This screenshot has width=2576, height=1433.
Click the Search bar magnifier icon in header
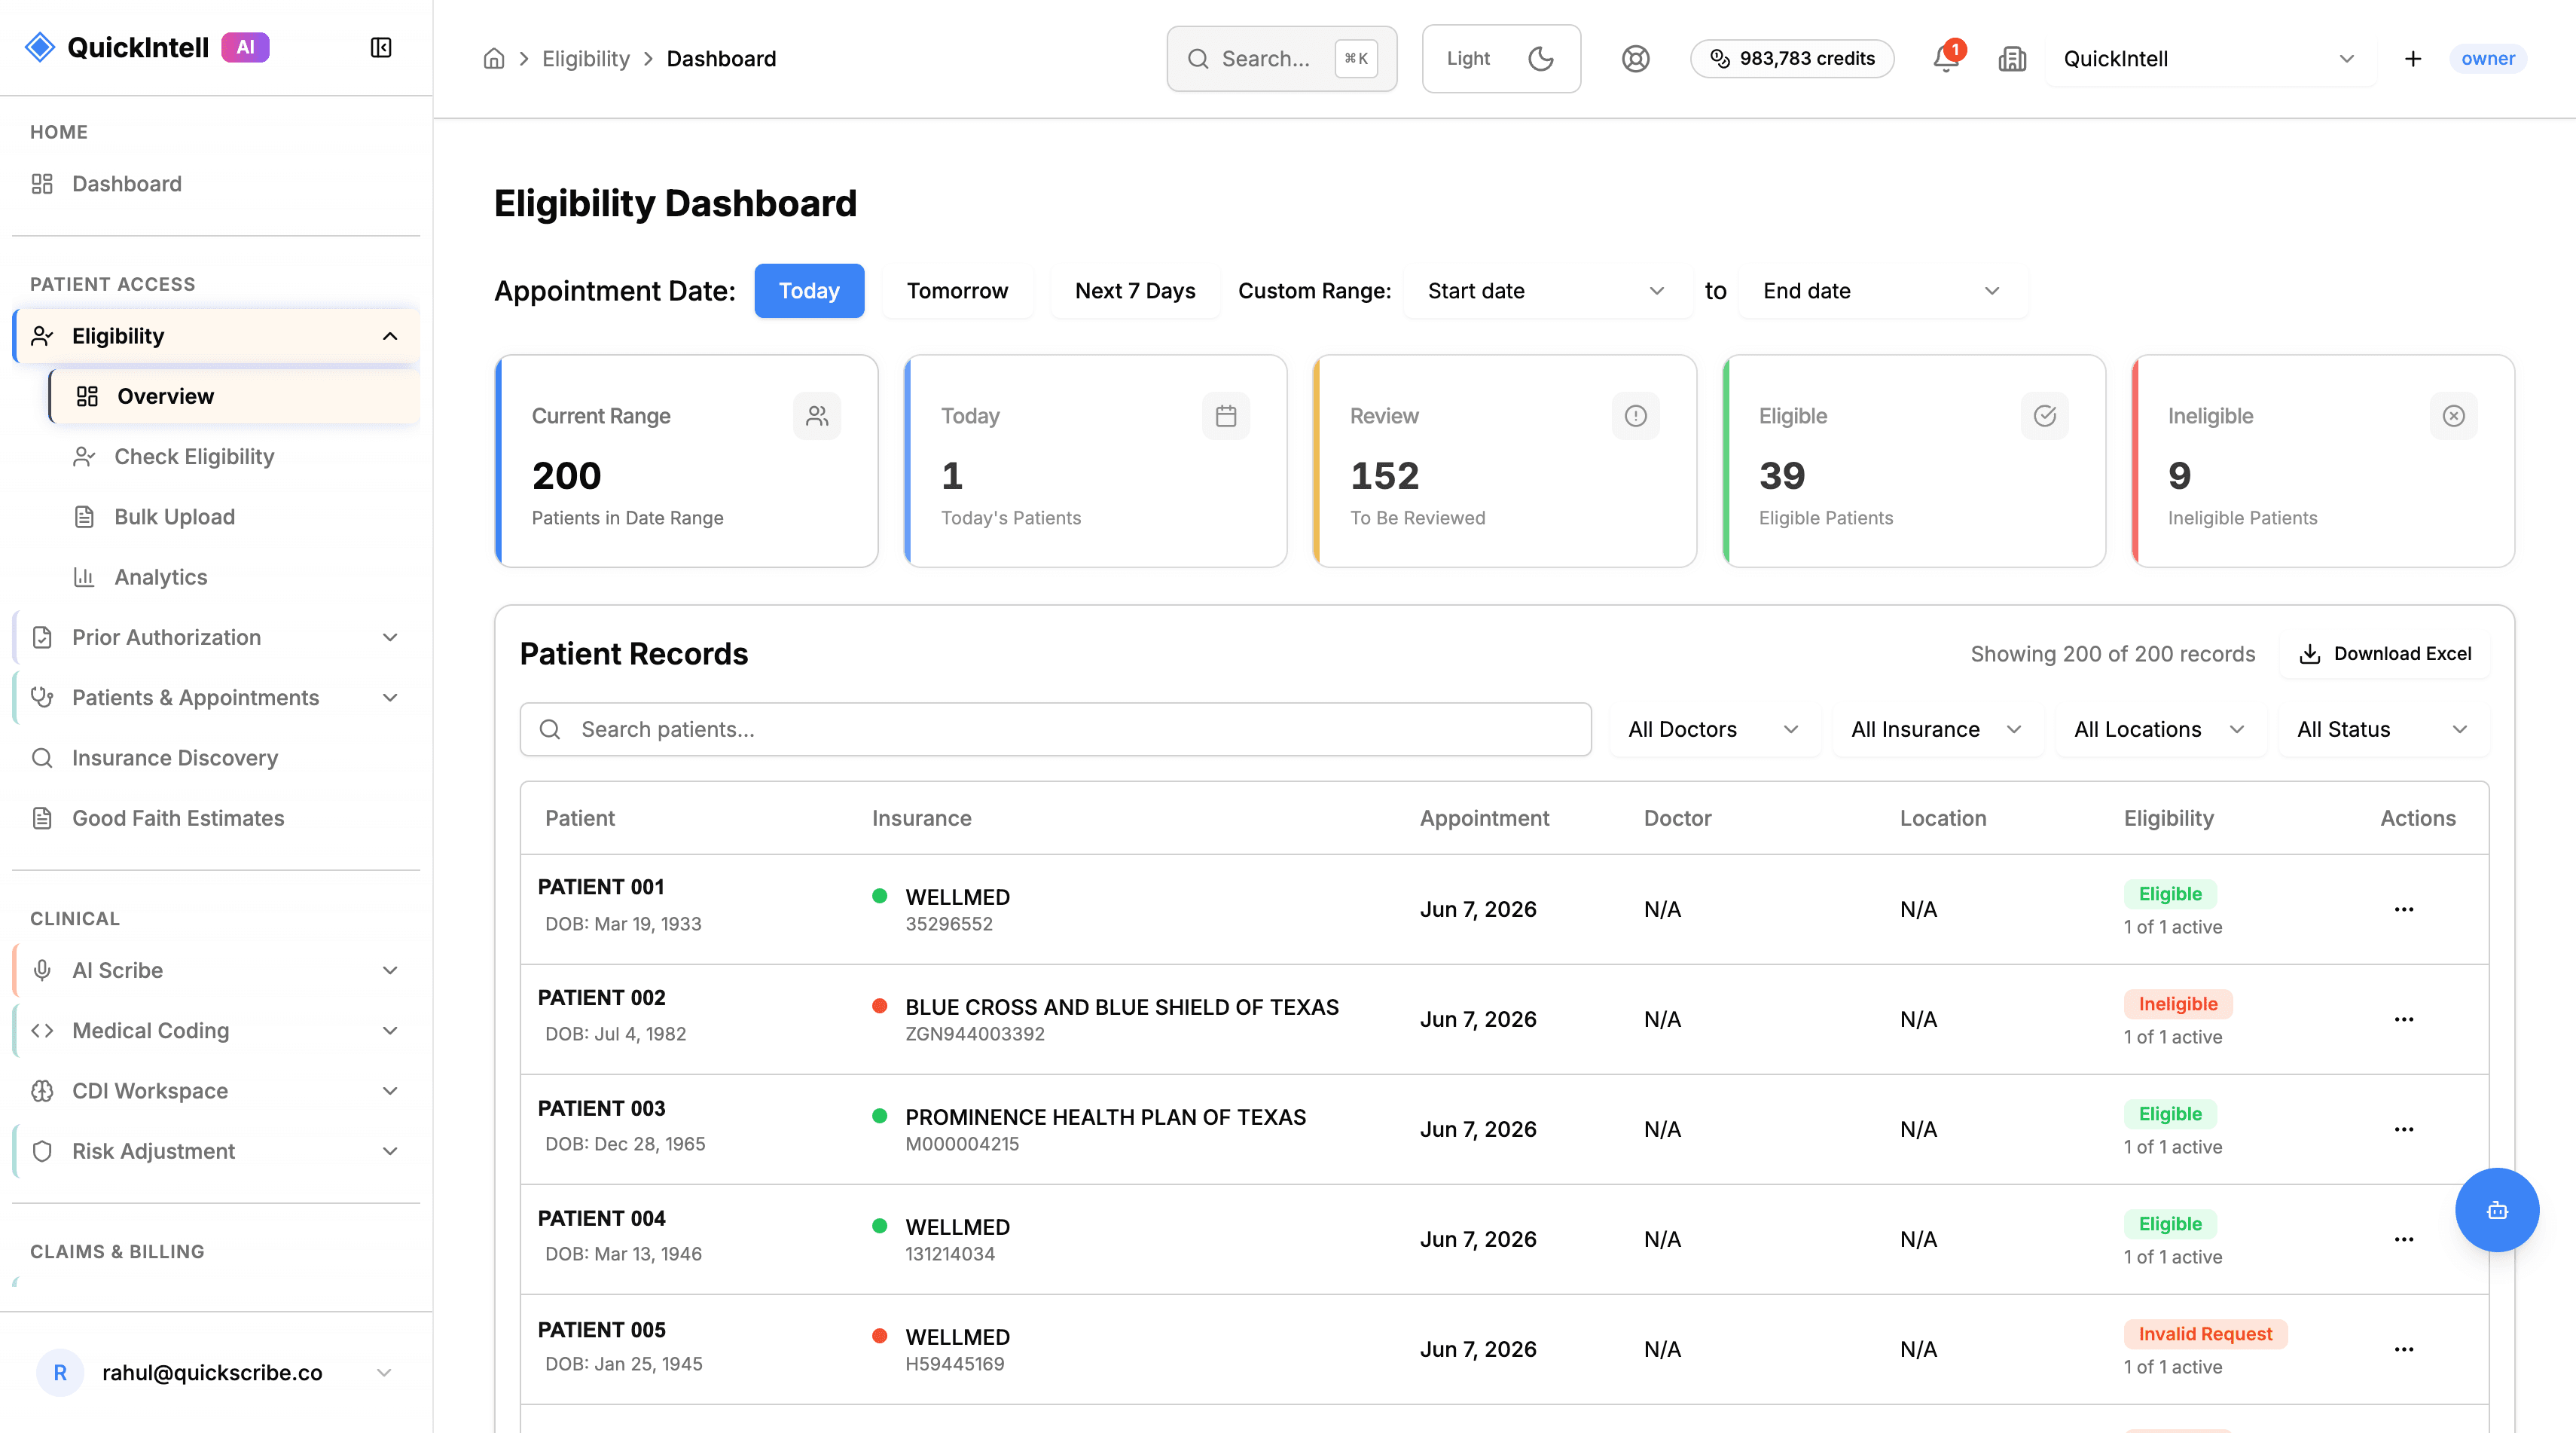(x=1198, y=59)
